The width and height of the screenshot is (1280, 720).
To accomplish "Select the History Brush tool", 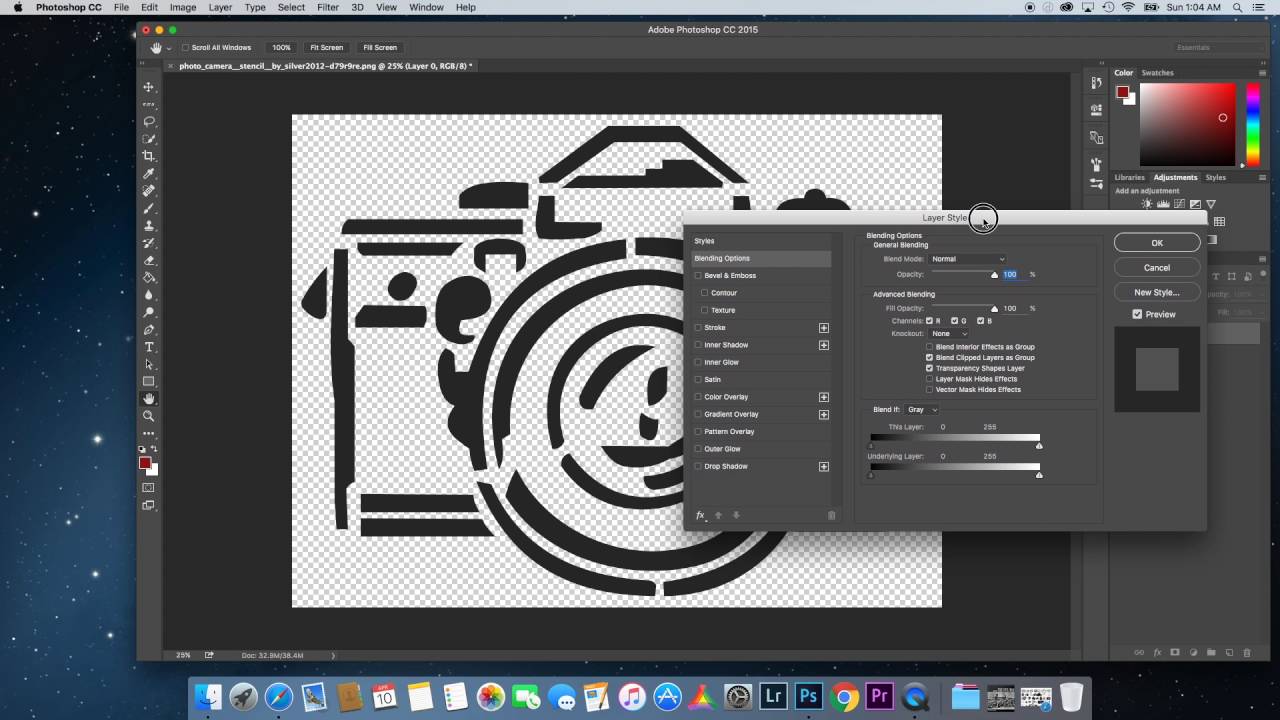I will coord(149,243).
